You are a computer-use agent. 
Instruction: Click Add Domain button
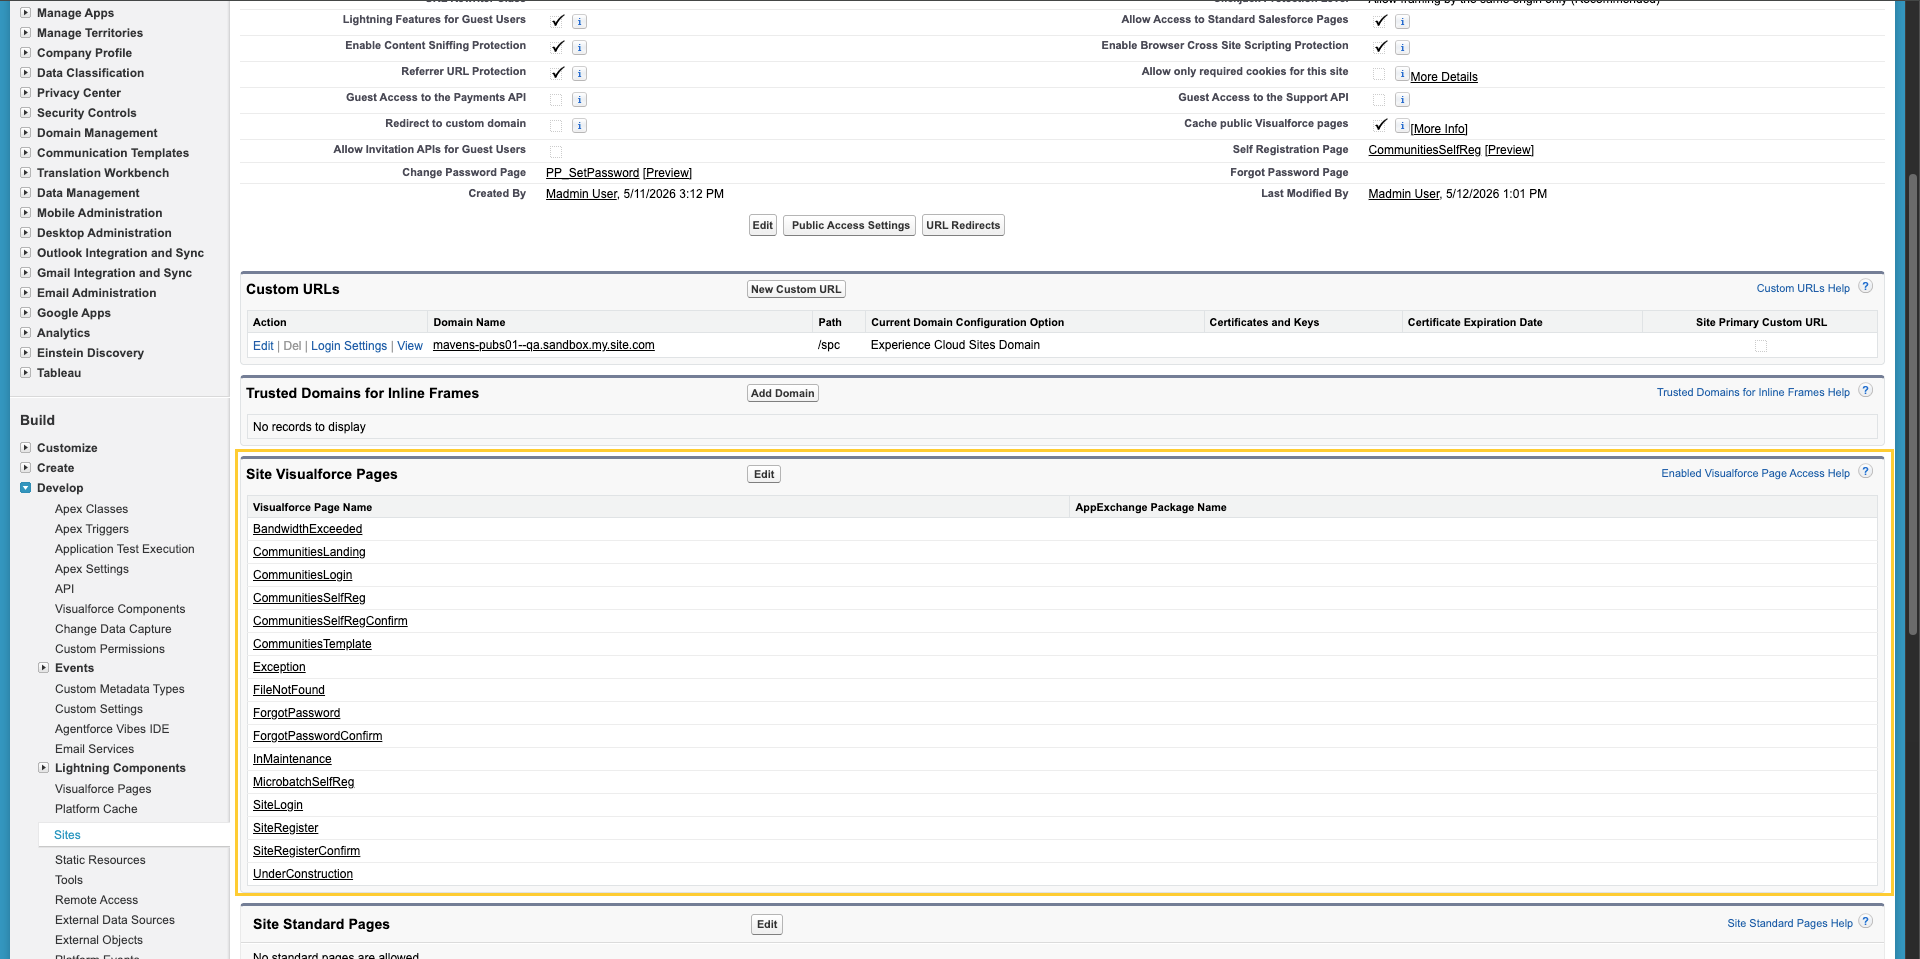click(783, 393)
